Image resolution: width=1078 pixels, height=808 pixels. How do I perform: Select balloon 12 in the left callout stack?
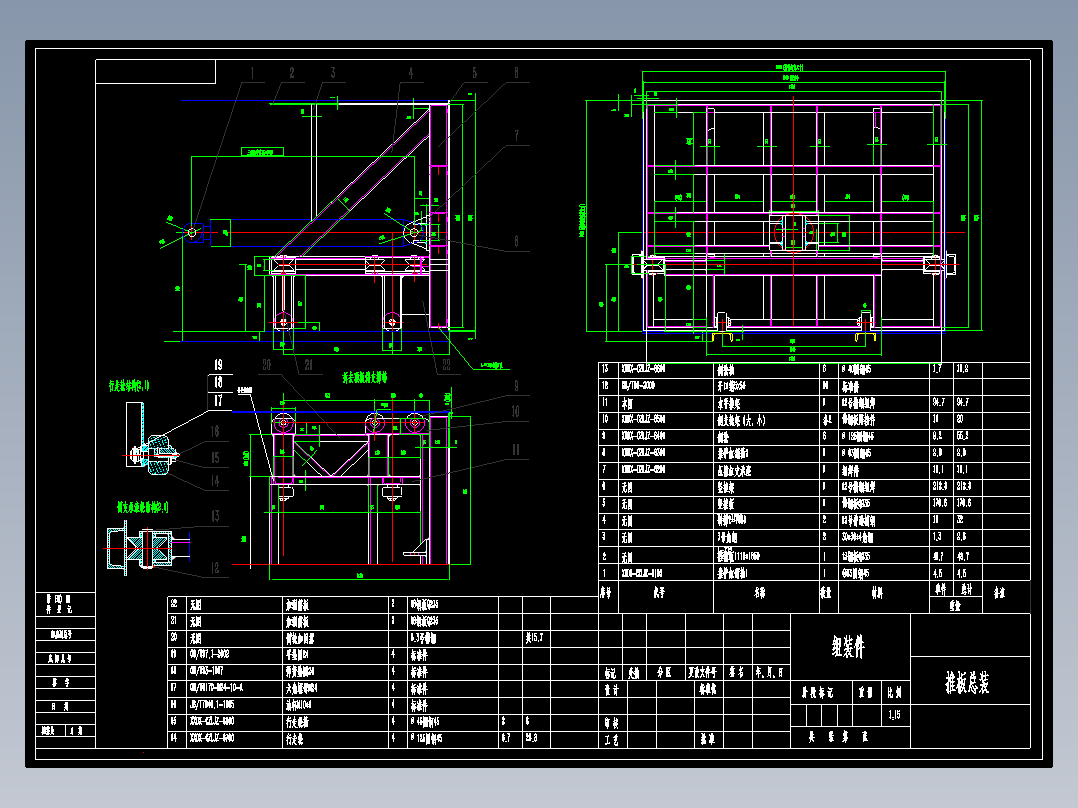216,565
